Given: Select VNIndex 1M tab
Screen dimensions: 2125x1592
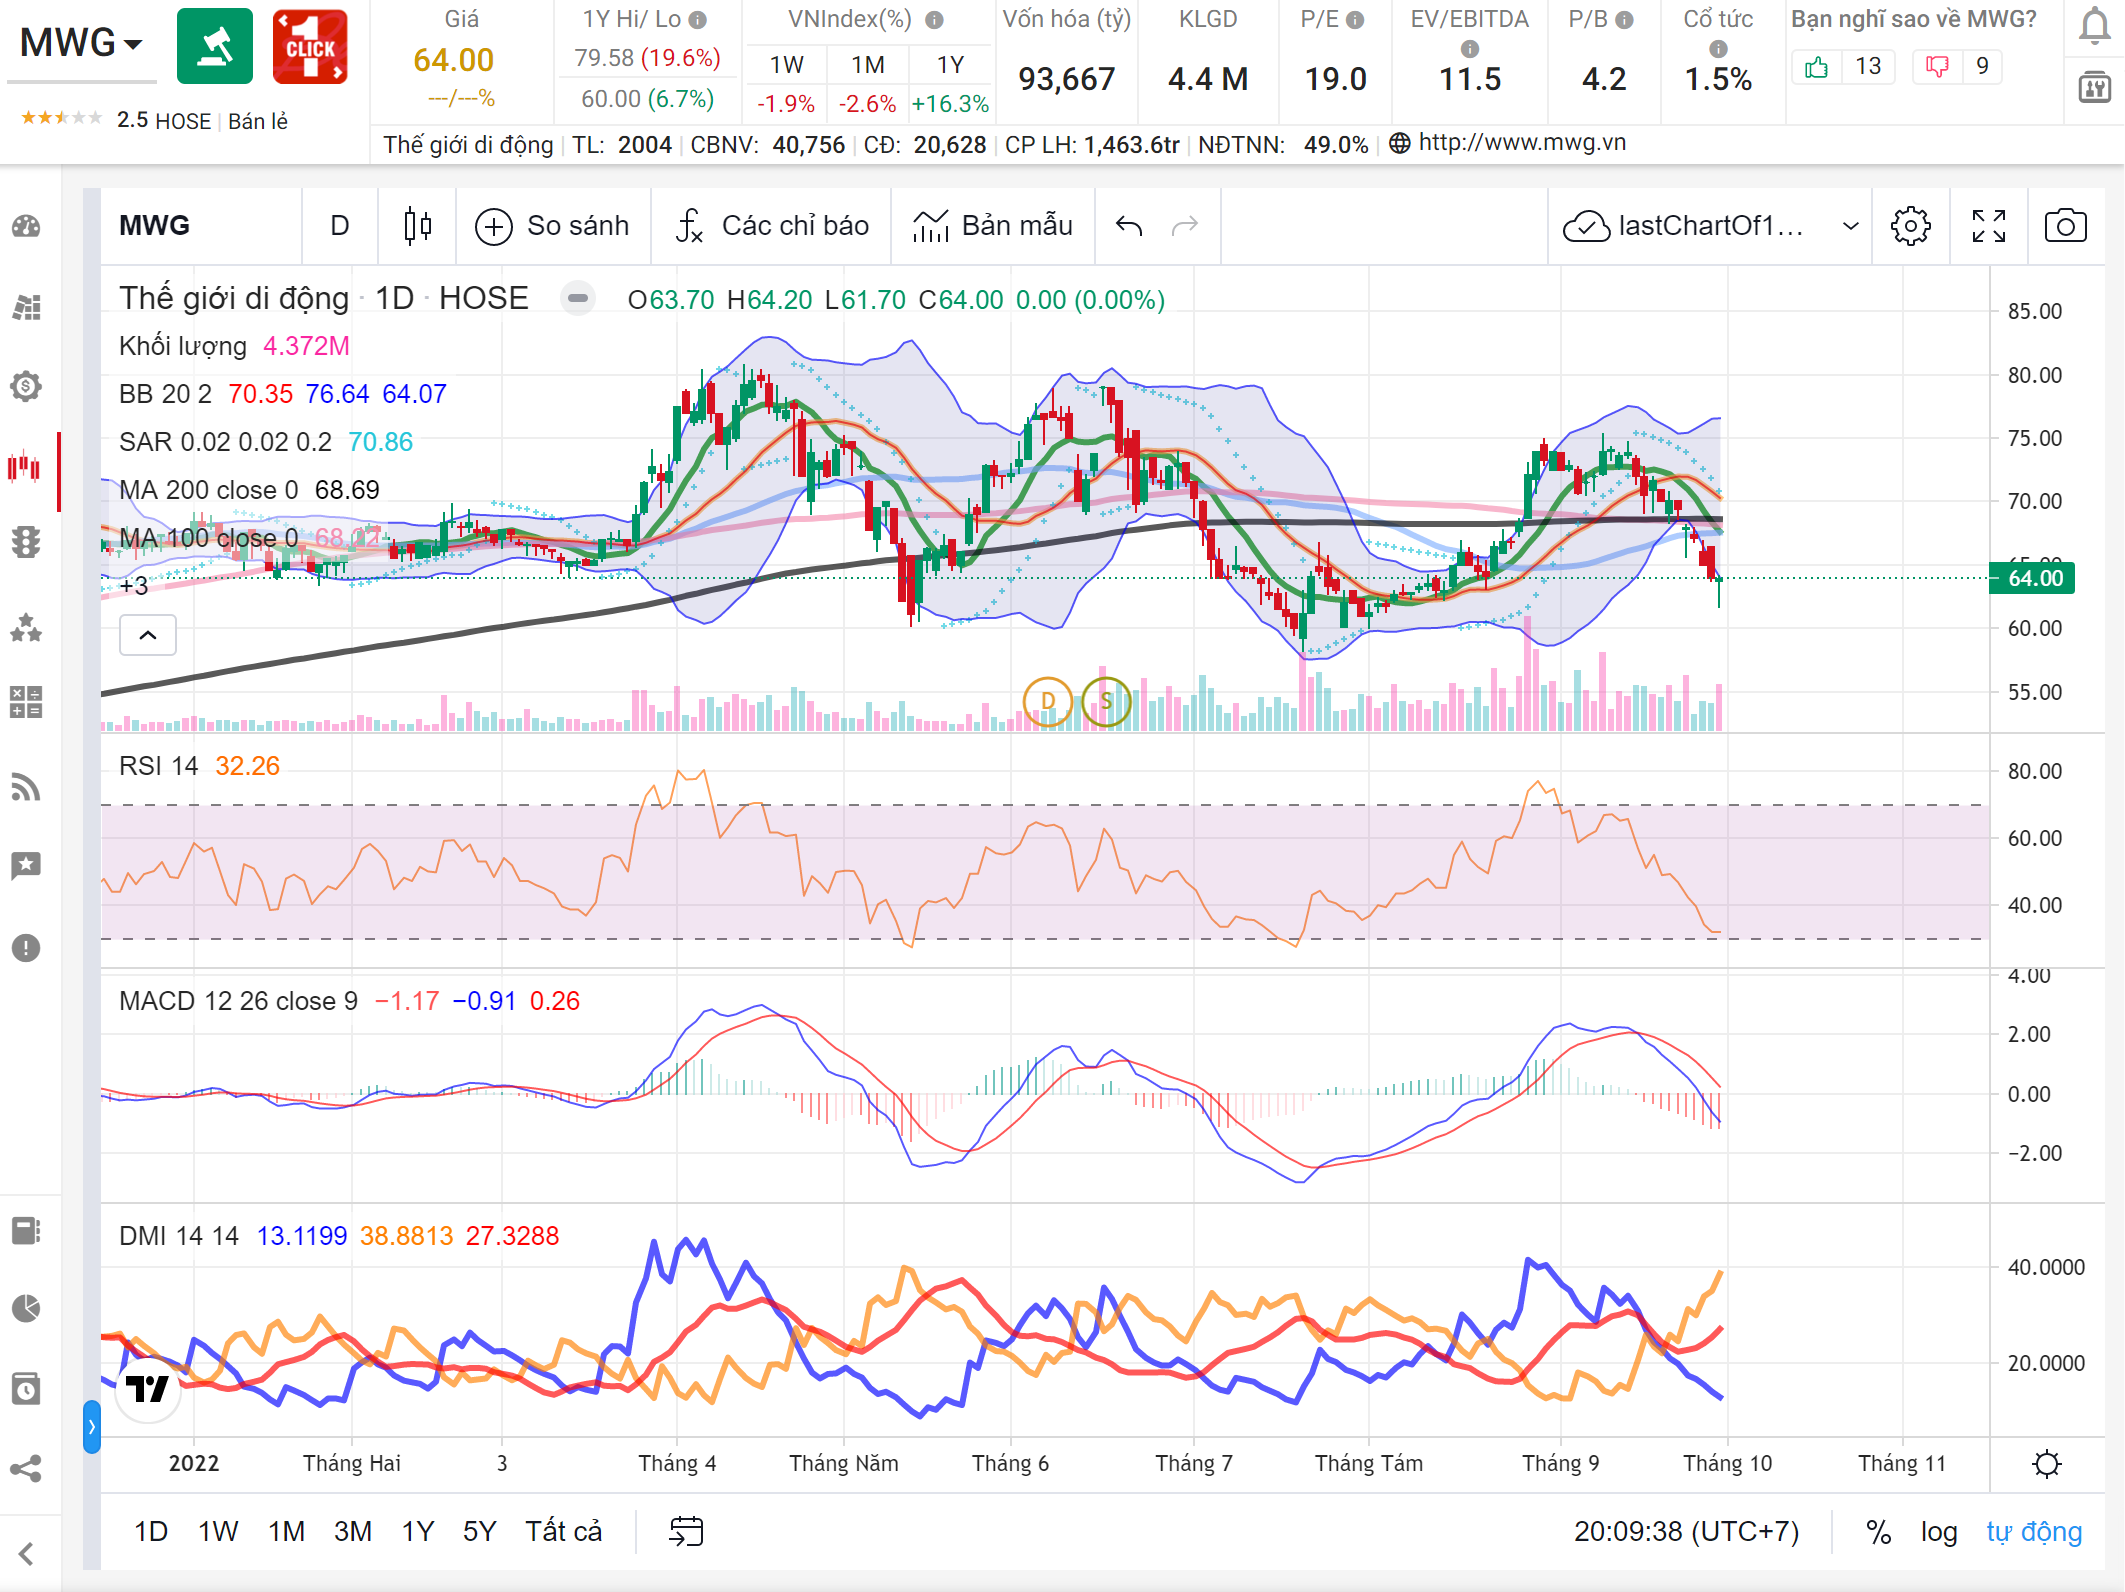Looking at the screenshot, I should [x=868, y=65].
